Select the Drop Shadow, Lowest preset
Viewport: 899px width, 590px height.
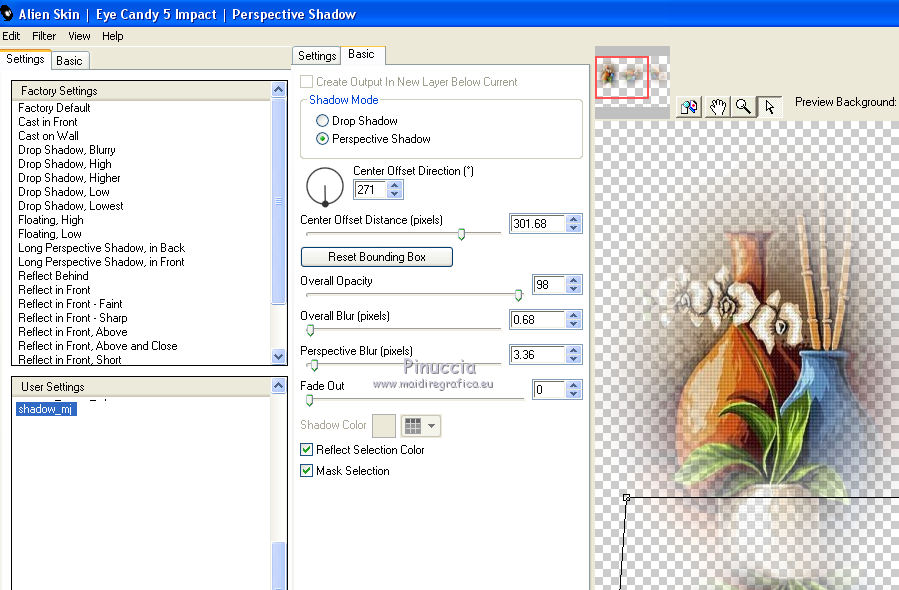click(x=71, y=206)
